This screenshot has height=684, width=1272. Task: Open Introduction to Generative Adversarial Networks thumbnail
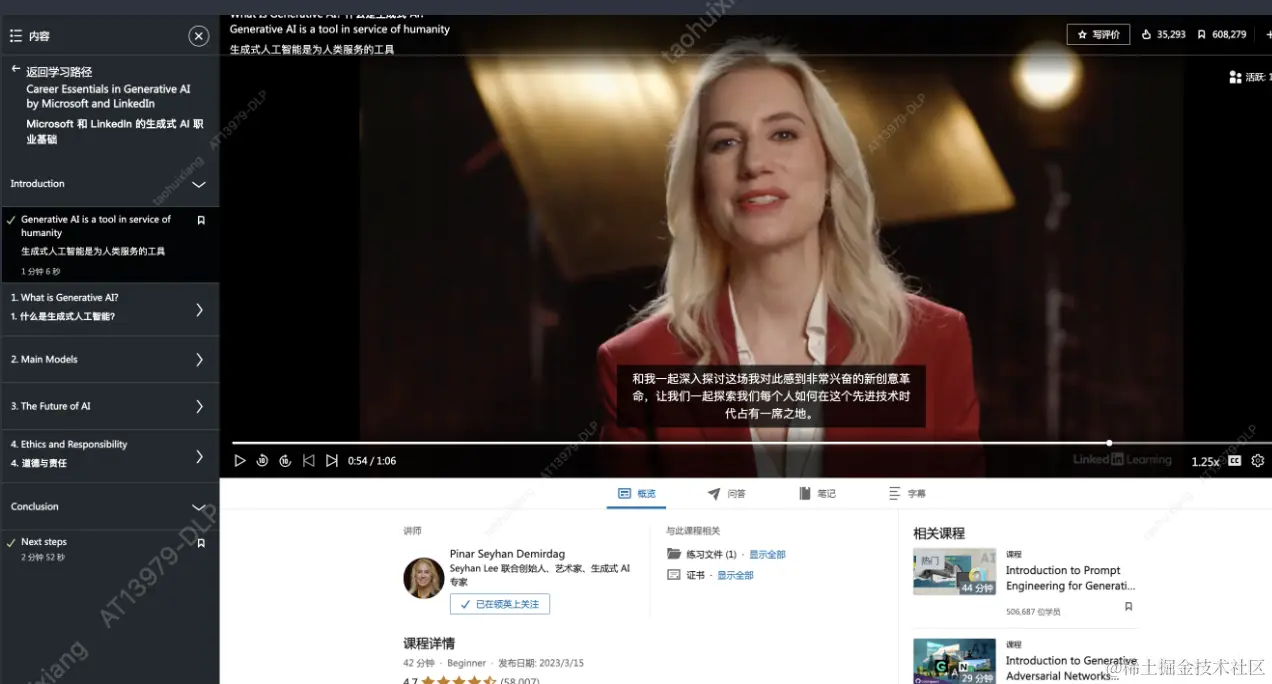pyautogui.click(x=954, y=661)
